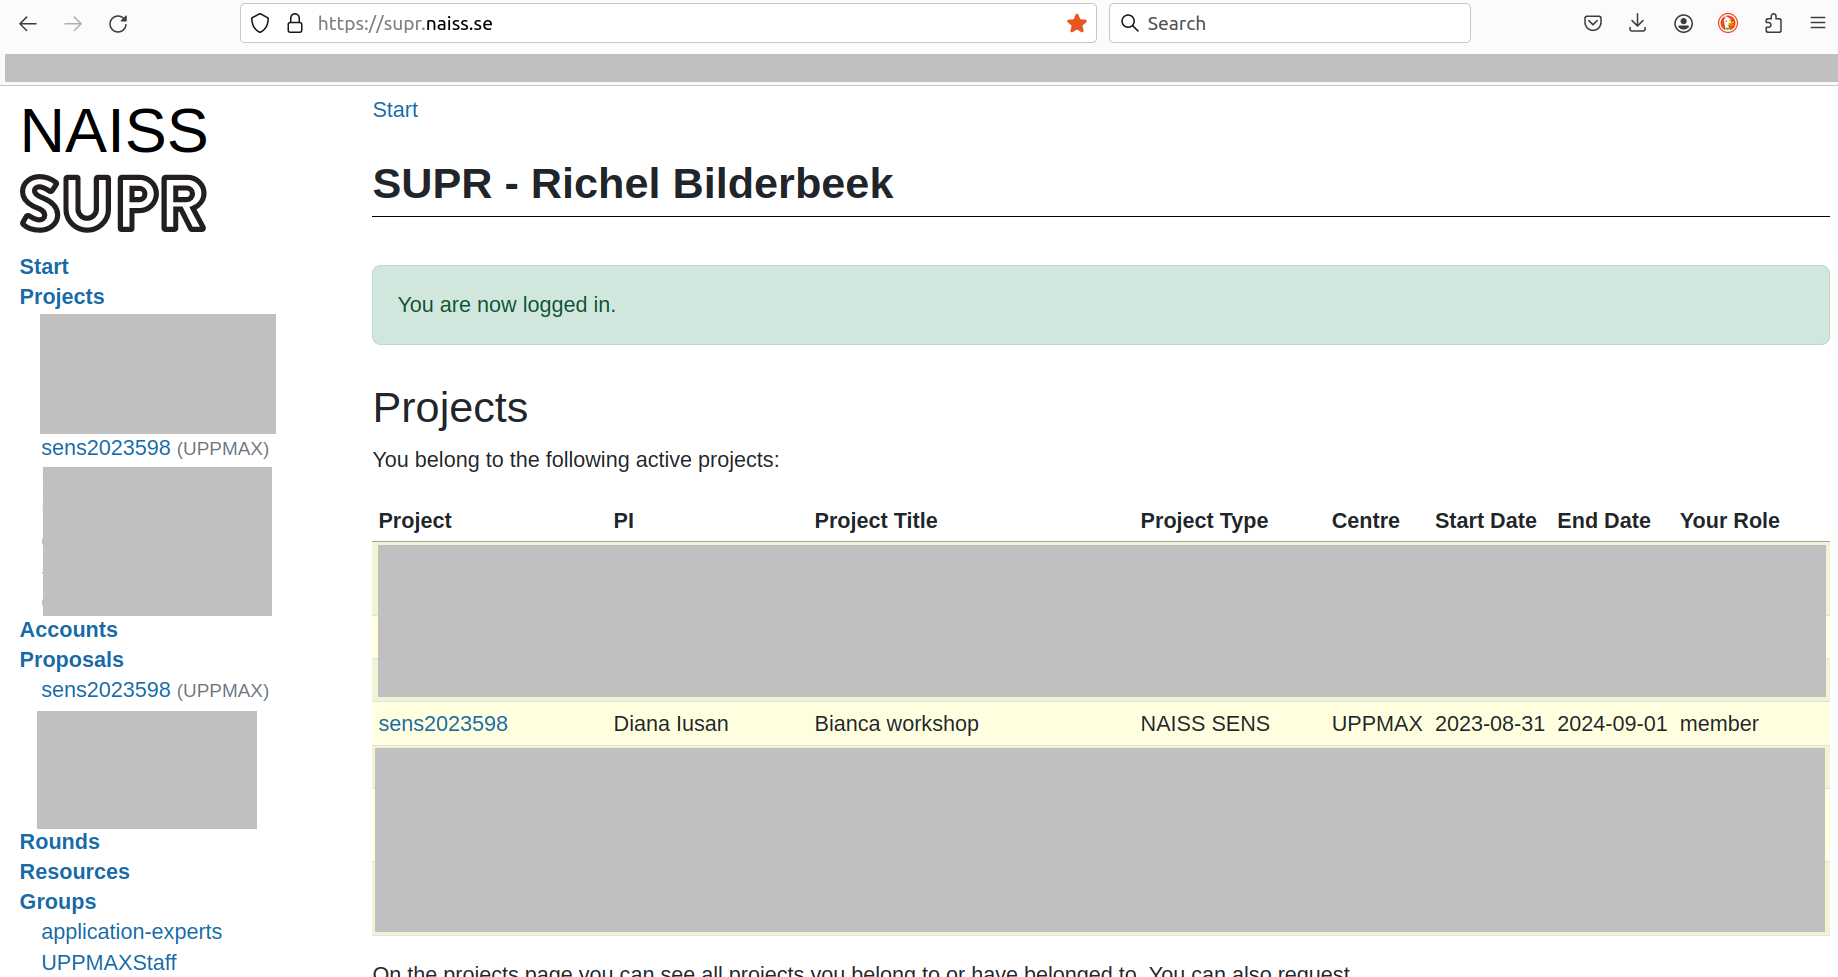Open the DuckDuckGo extension icon
This screenshot has height=977, width=1838.
coord(1728,23)
